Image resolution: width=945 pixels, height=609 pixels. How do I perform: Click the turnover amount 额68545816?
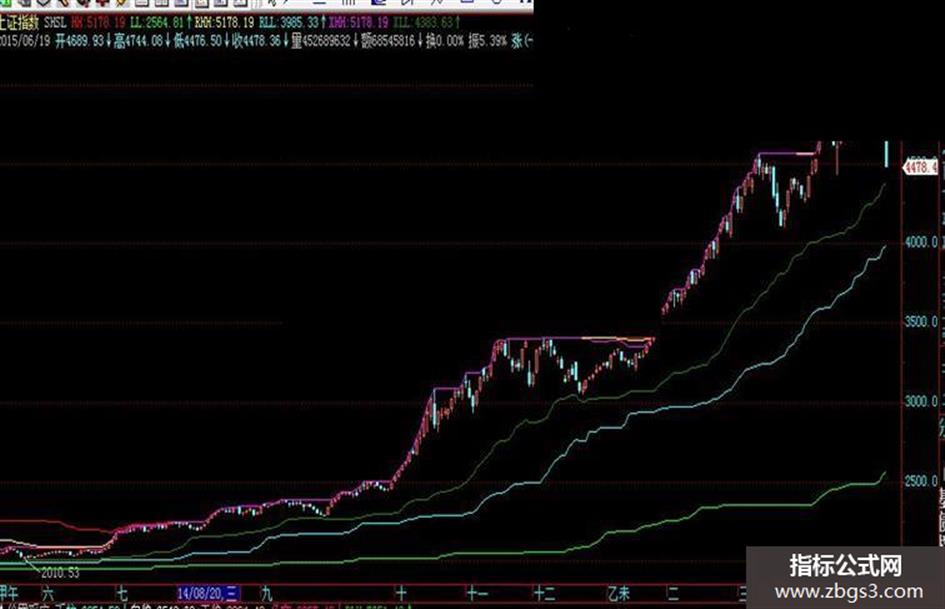[x=388, y=42]
